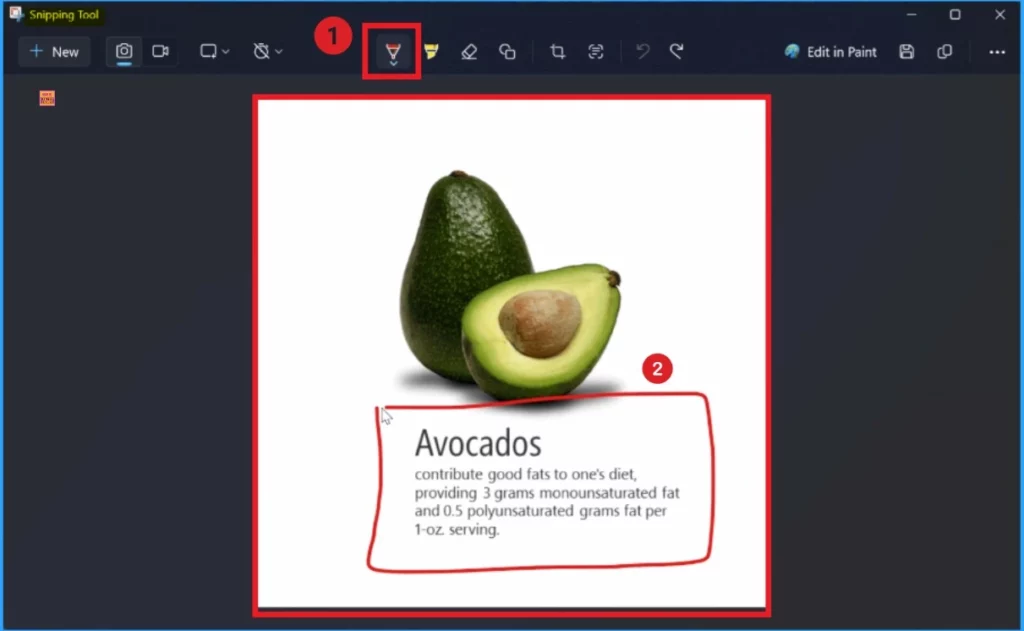Activate the Image crop tool

(557, 52)
